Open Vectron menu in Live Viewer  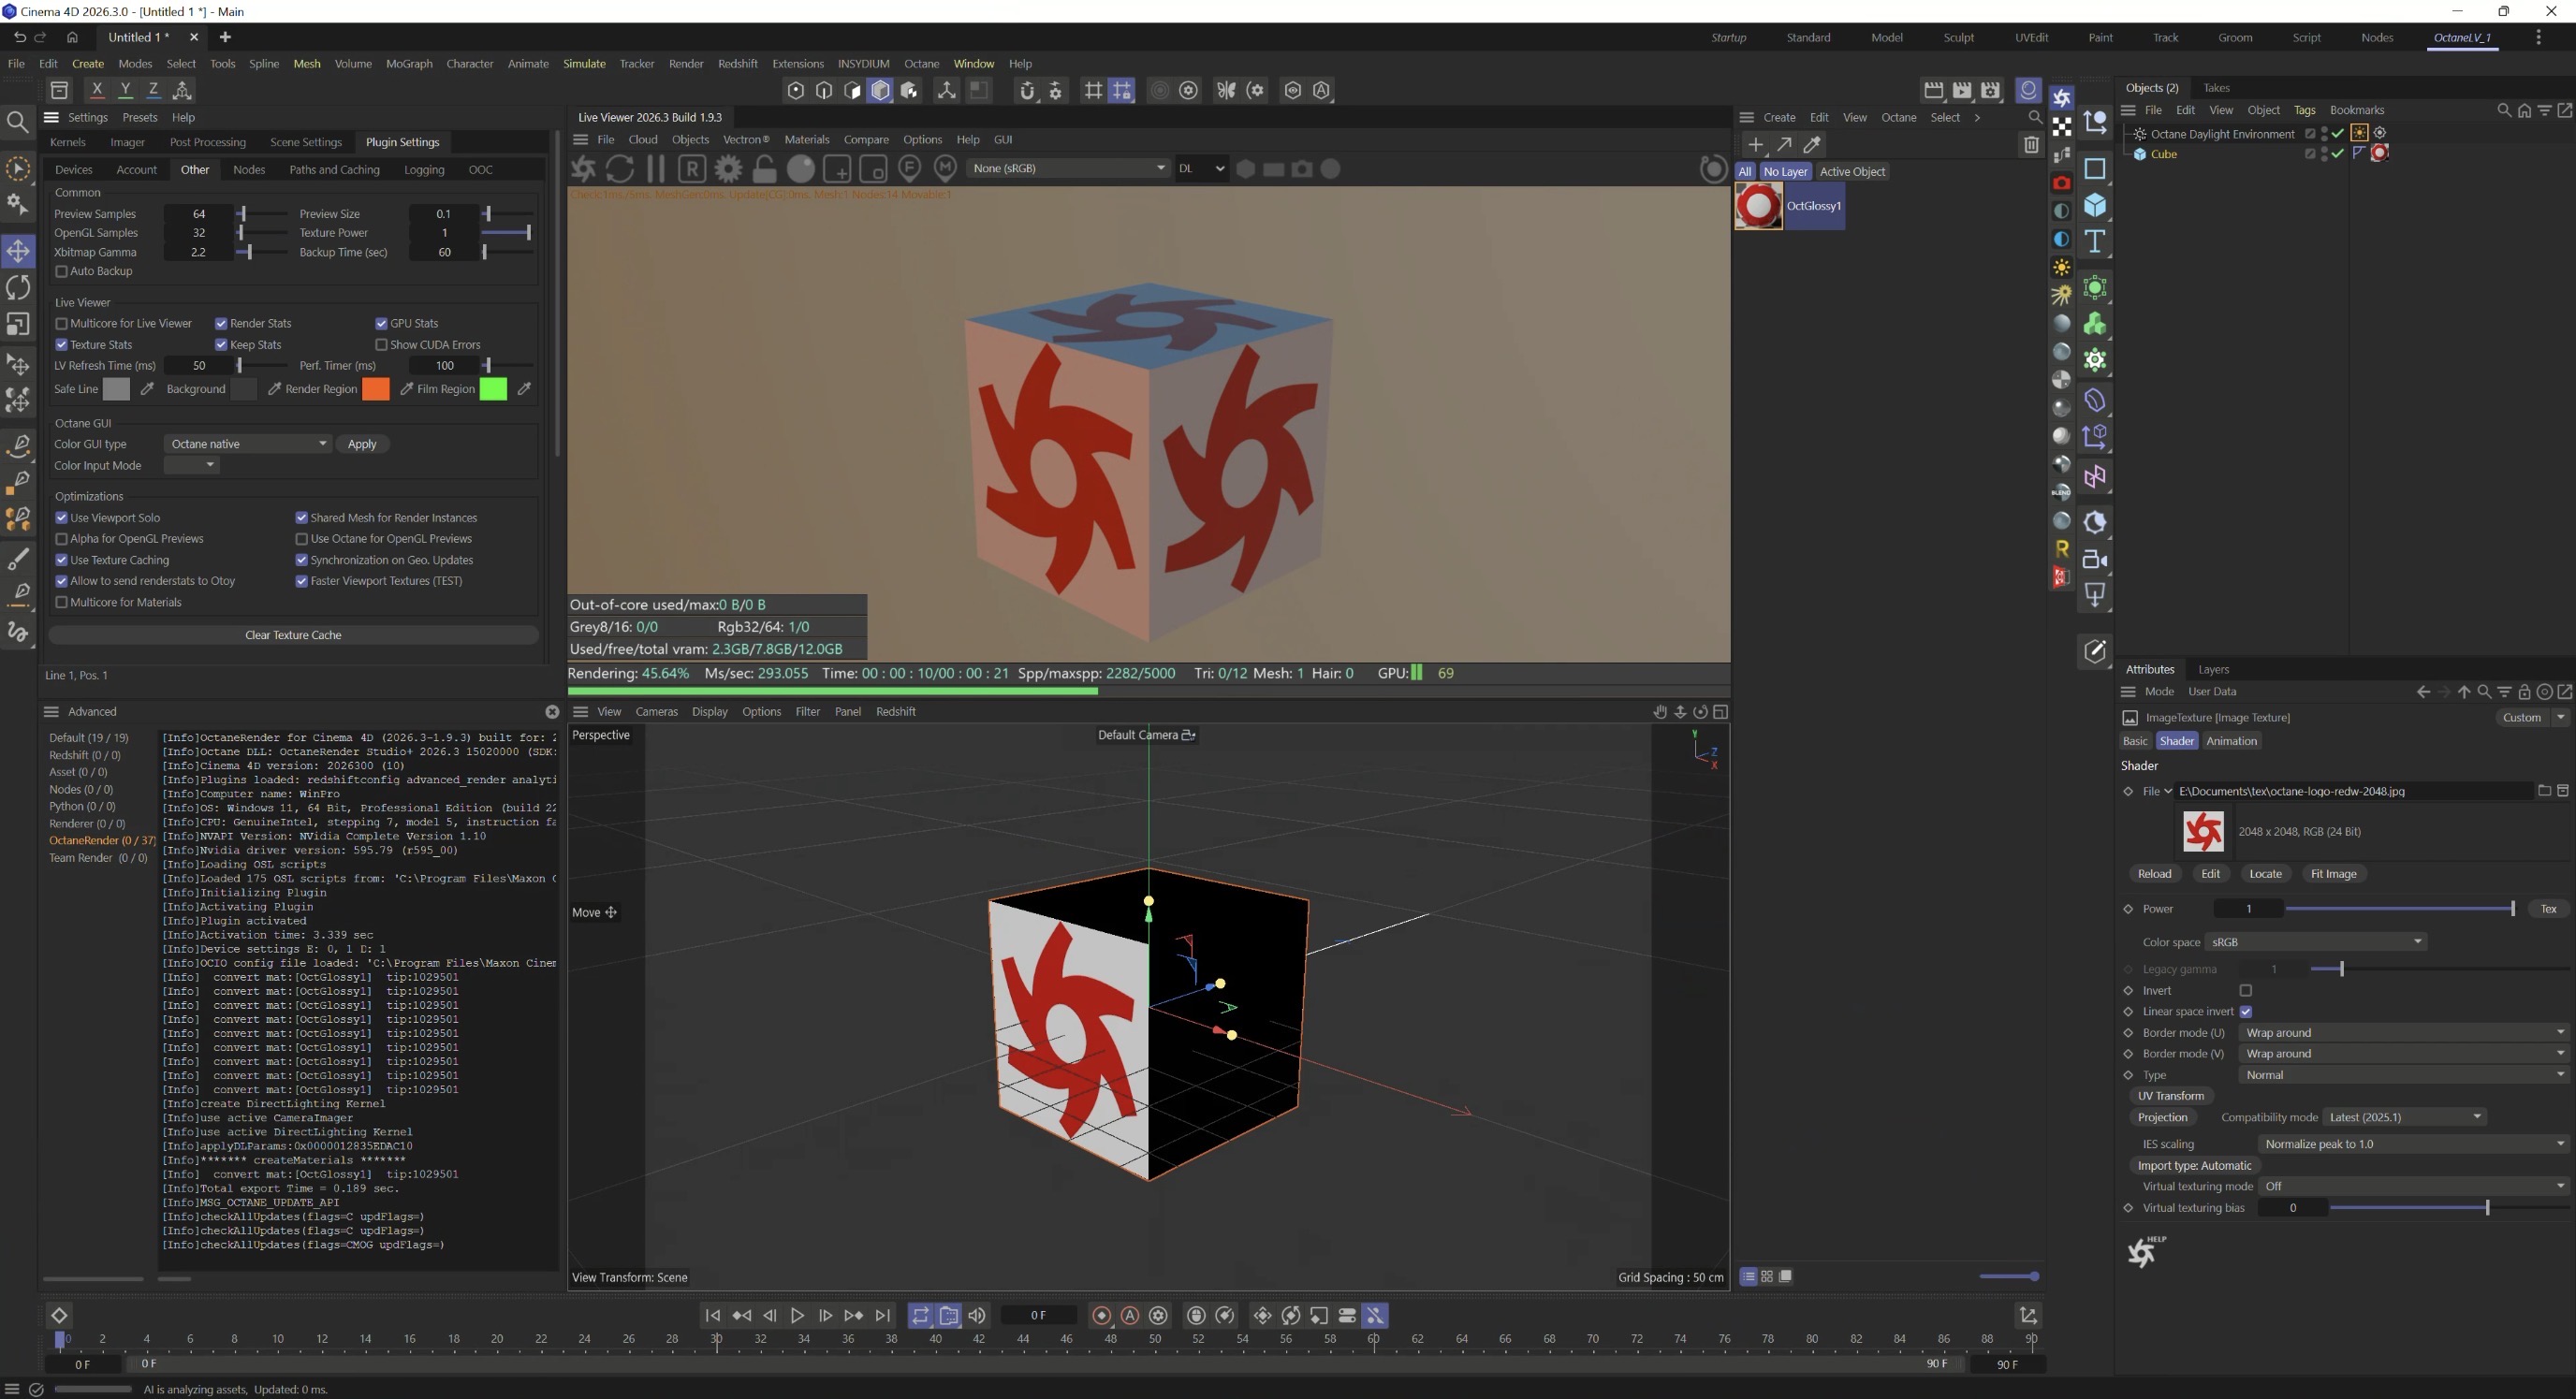[746, 139]
